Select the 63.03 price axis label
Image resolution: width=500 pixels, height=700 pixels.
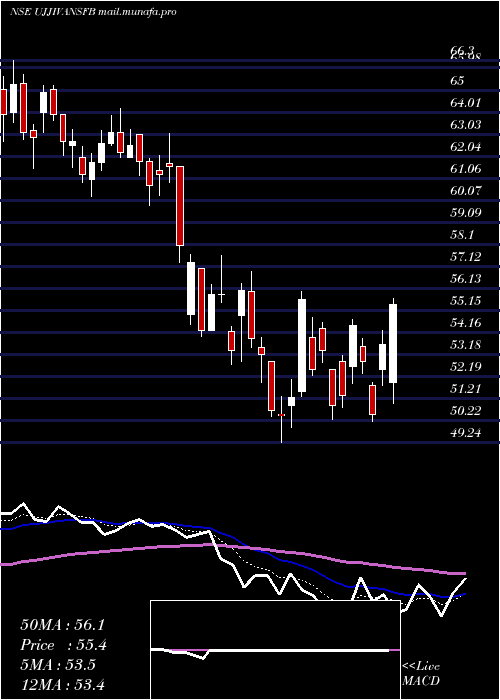[x=466, y=125]
